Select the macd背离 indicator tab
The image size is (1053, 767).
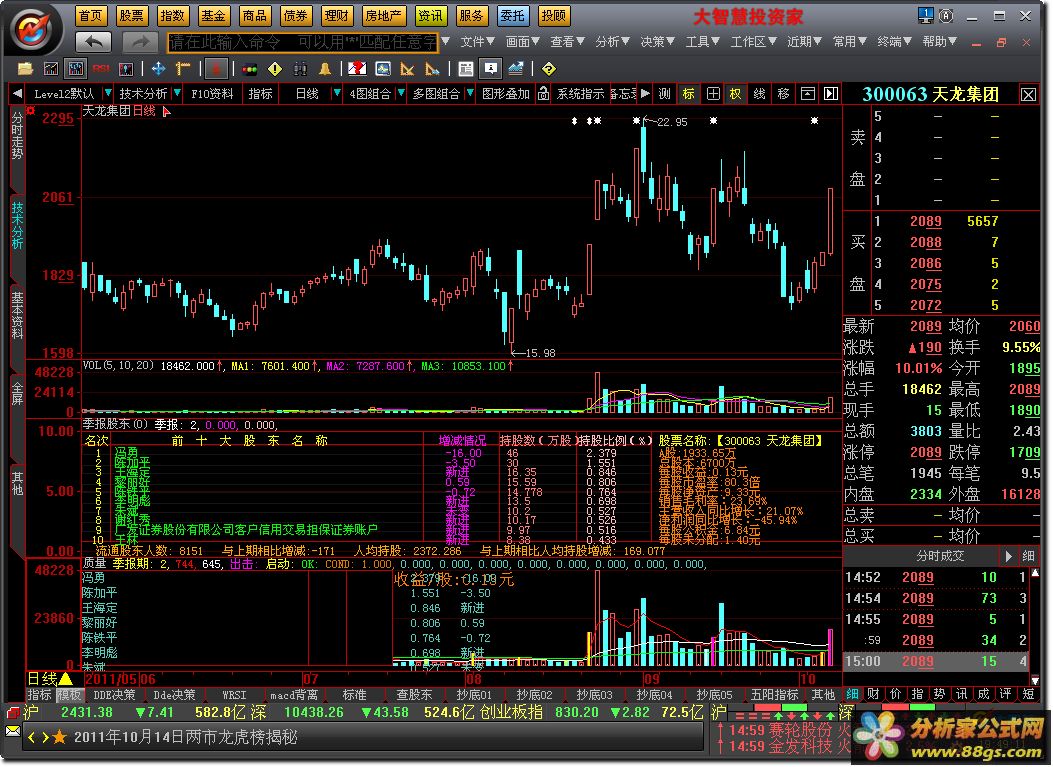(x=293, y=694)
